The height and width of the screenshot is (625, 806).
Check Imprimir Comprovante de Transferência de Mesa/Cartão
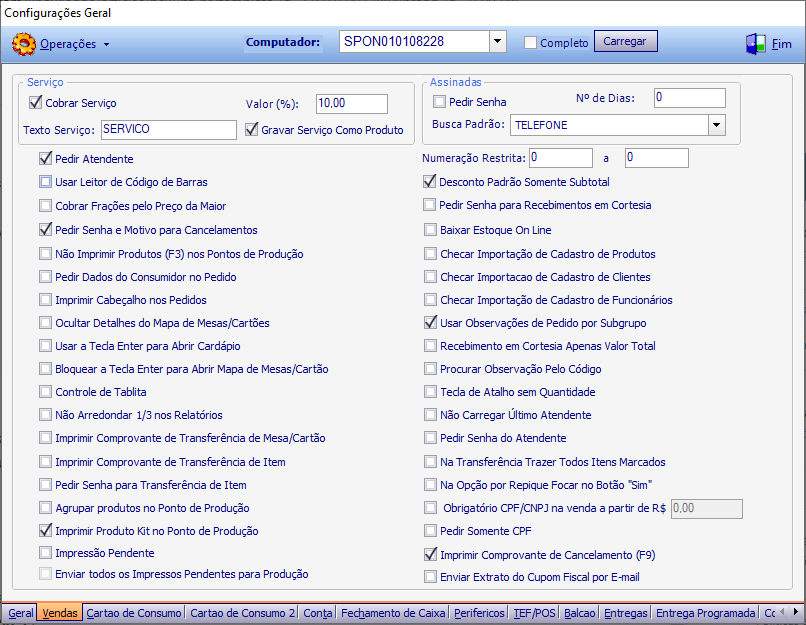[46, 438]
